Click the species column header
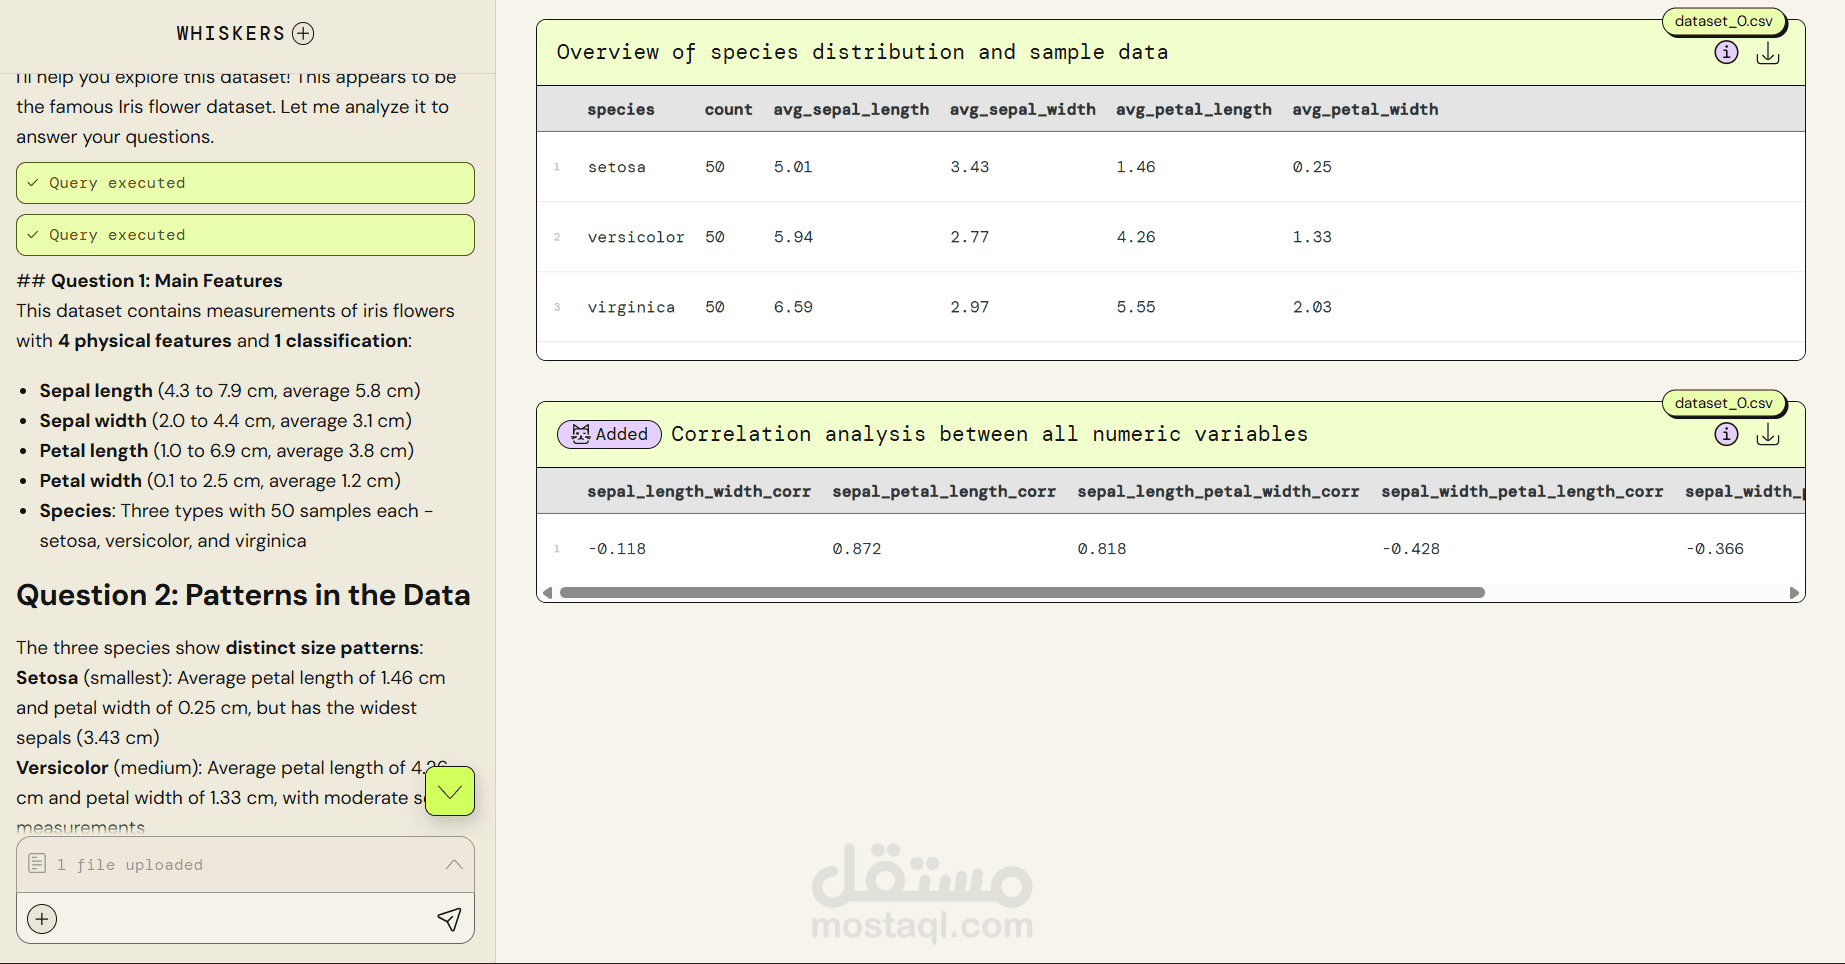The image size is (1845, 964). point(621,109)
